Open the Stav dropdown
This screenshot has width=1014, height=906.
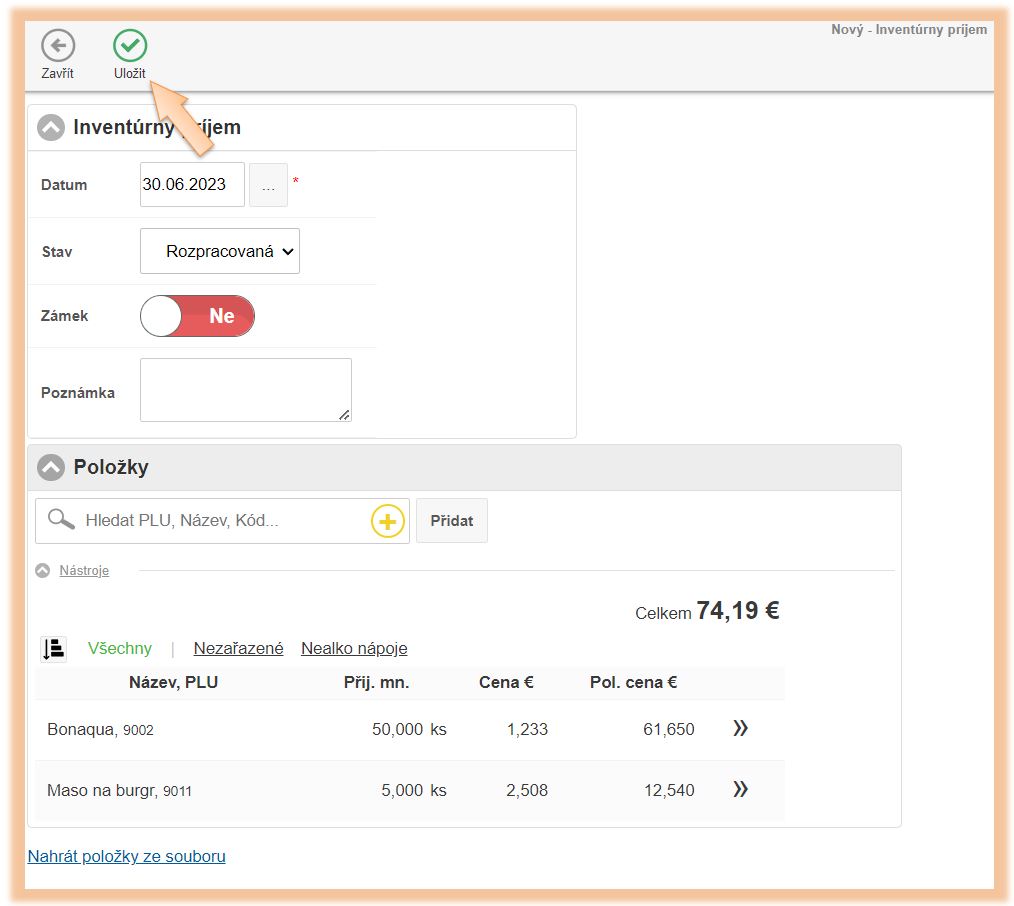coord(220,252)
